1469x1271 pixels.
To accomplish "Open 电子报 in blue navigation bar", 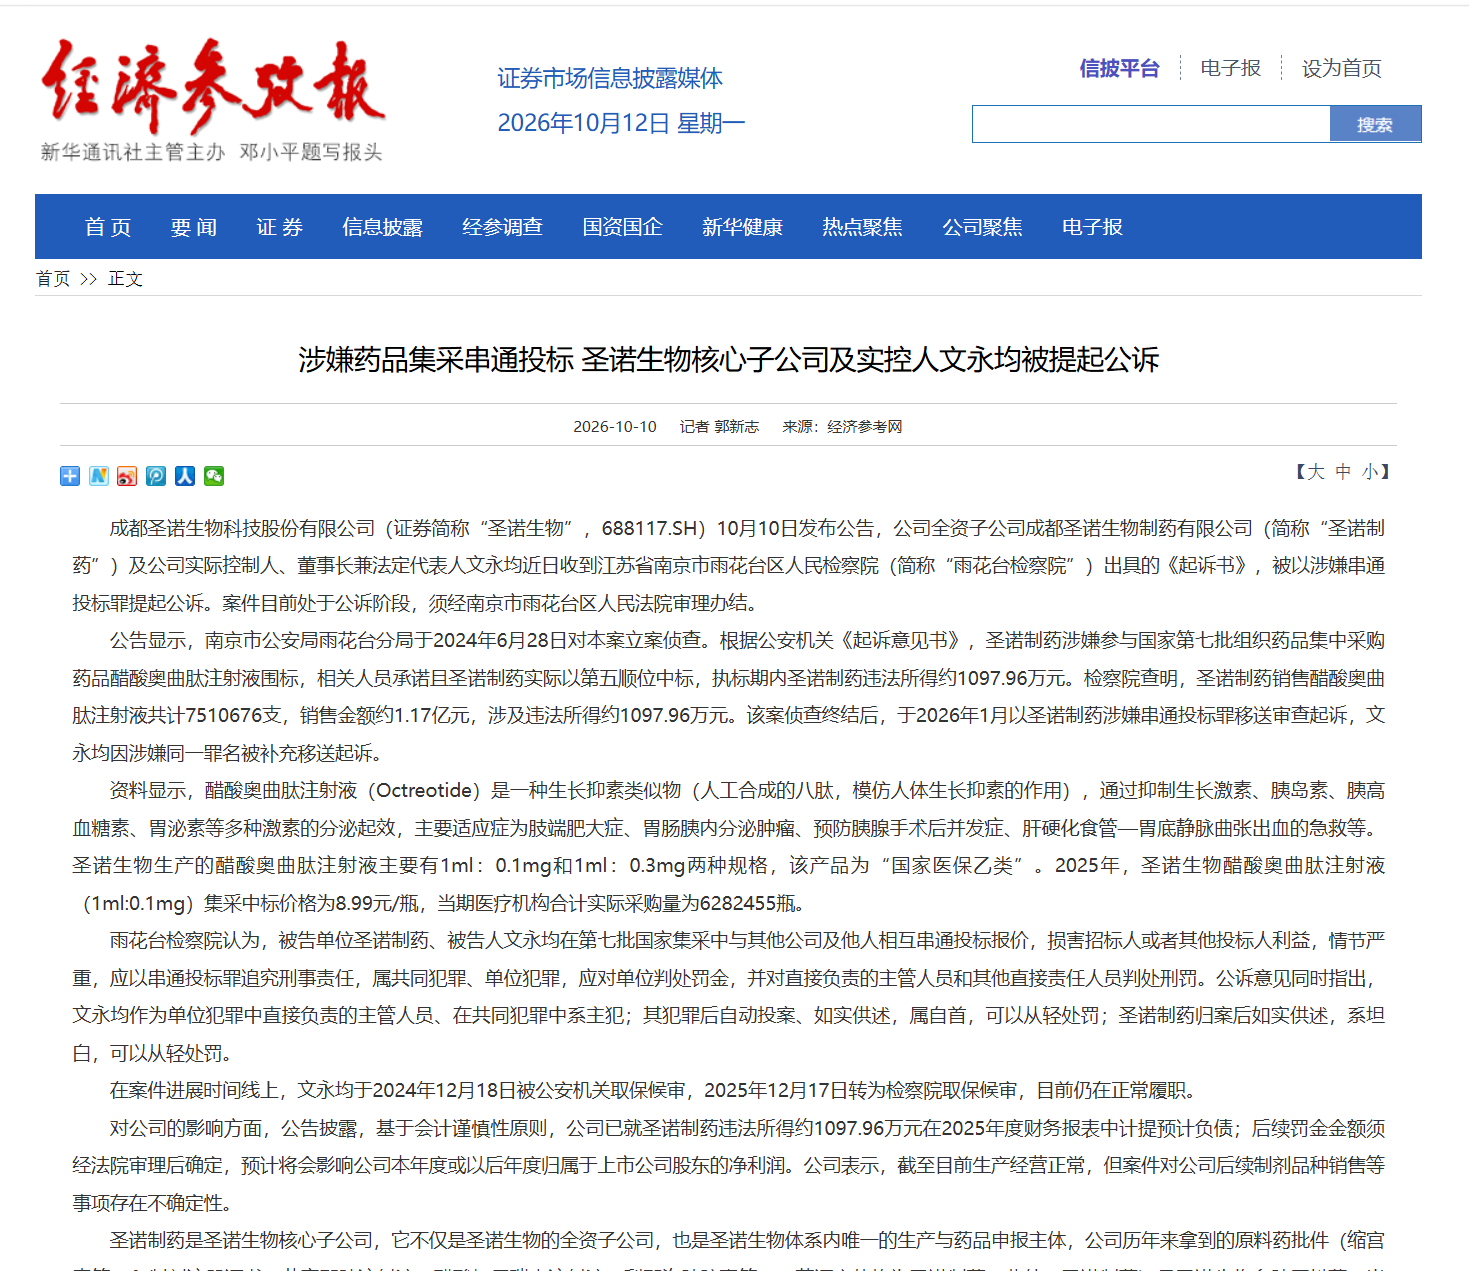I will pos(1092,227).
